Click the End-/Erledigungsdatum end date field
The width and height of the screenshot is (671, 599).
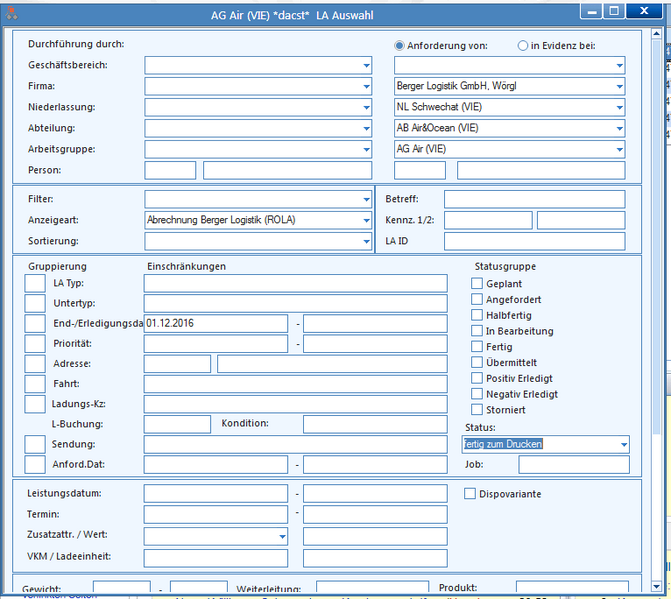coord(375,323)
